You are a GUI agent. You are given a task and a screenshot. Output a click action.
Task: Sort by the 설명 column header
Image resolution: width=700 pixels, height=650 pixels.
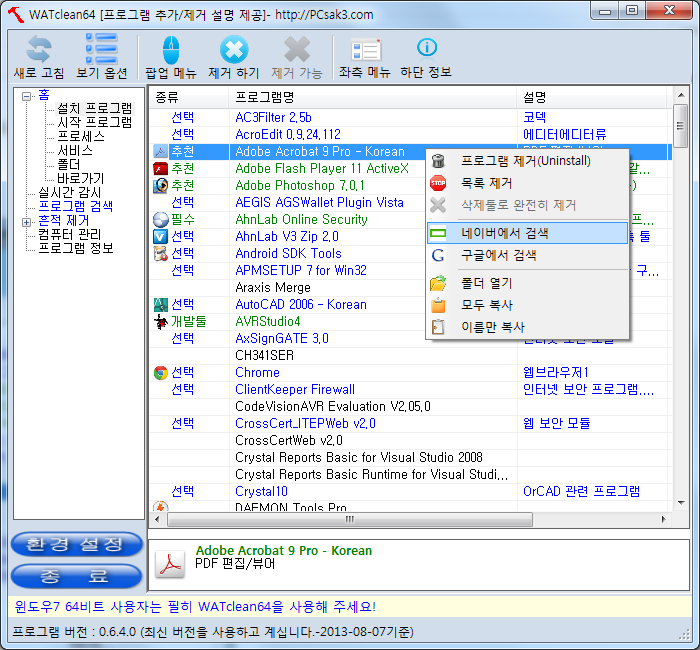(594, 97)
